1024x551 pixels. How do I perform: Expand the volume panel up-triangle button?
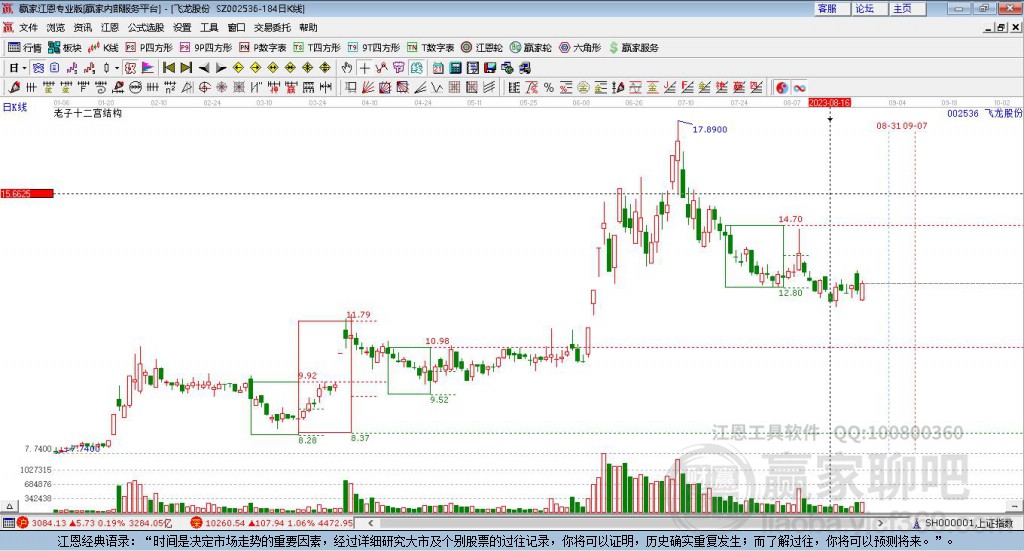click(x=9, y=506)
